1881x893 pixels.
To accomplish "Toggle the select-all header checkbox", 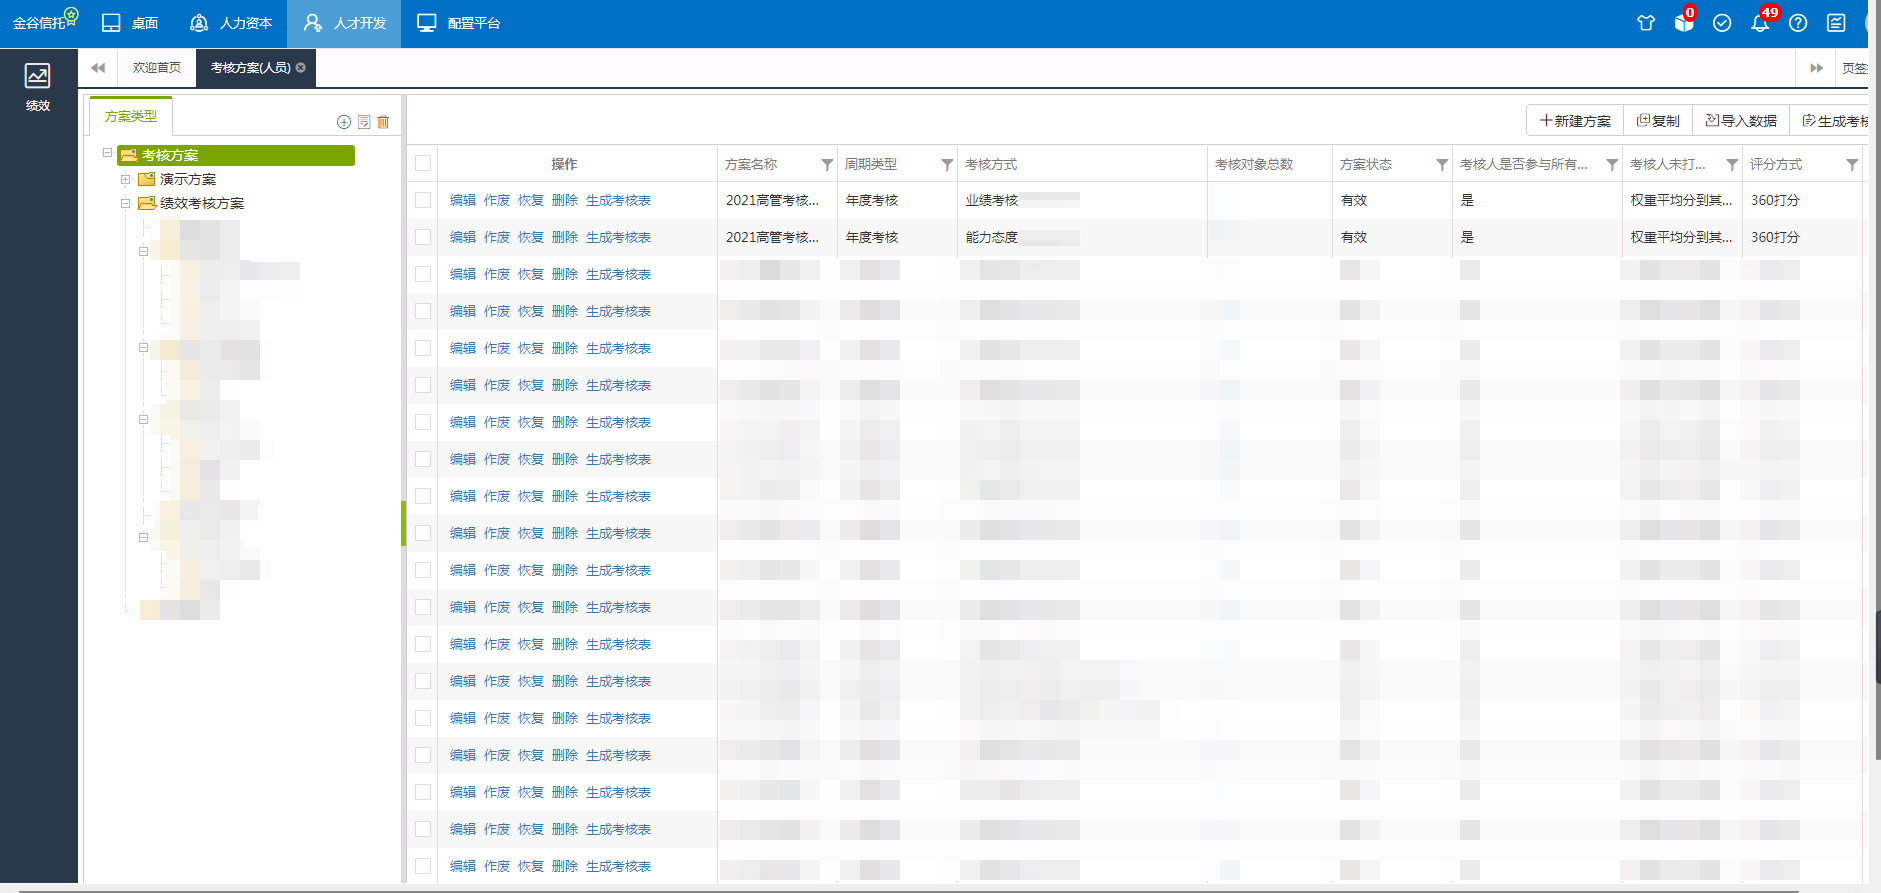I will click(423, 164).
